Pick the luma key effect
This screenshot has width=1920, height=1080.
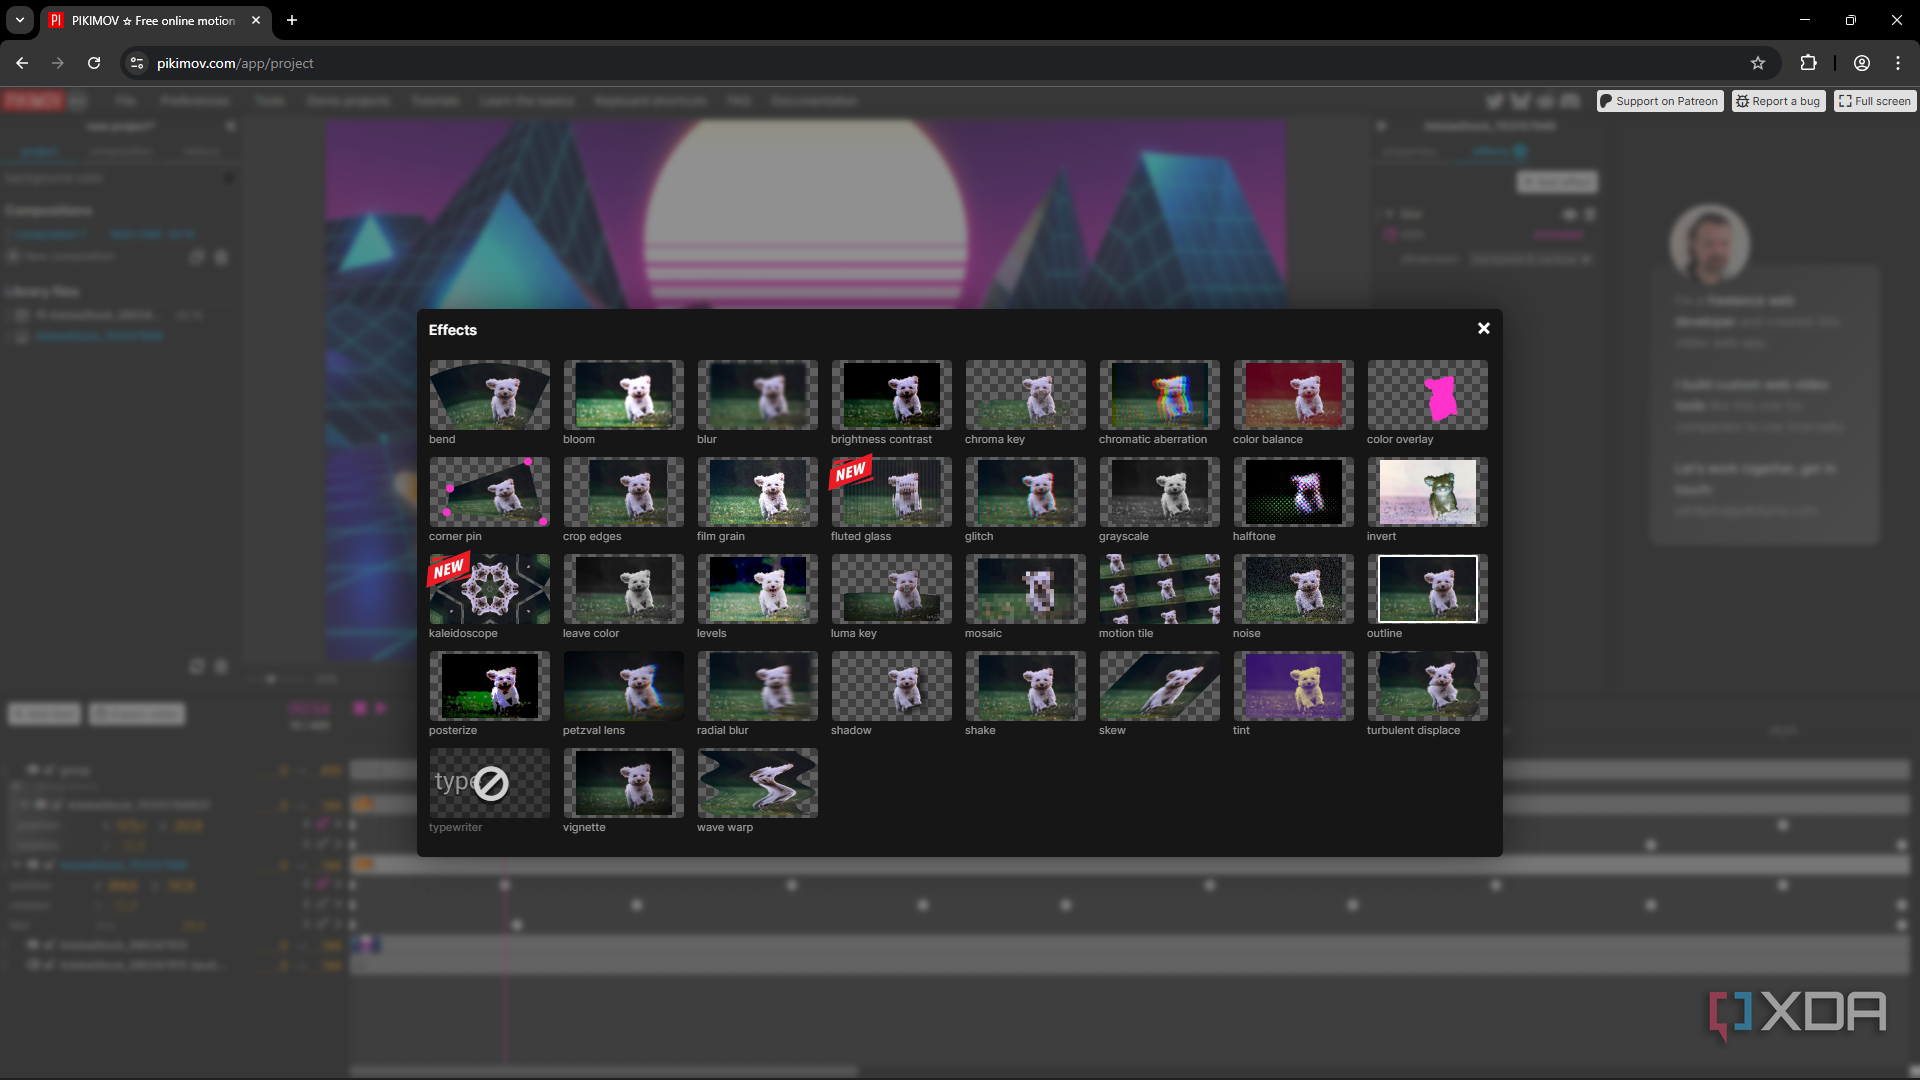[891, 589]
